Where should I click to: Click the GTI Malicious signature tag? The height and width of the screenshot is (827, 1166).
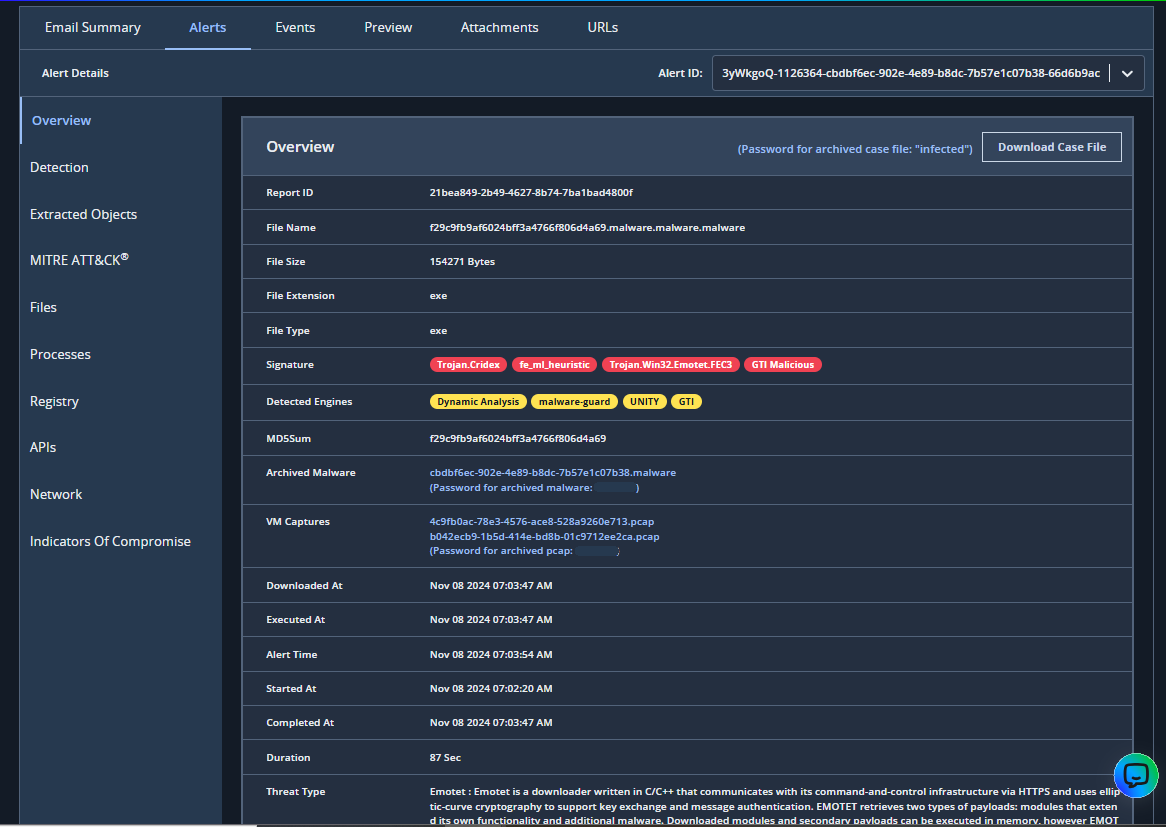[782, 364]
